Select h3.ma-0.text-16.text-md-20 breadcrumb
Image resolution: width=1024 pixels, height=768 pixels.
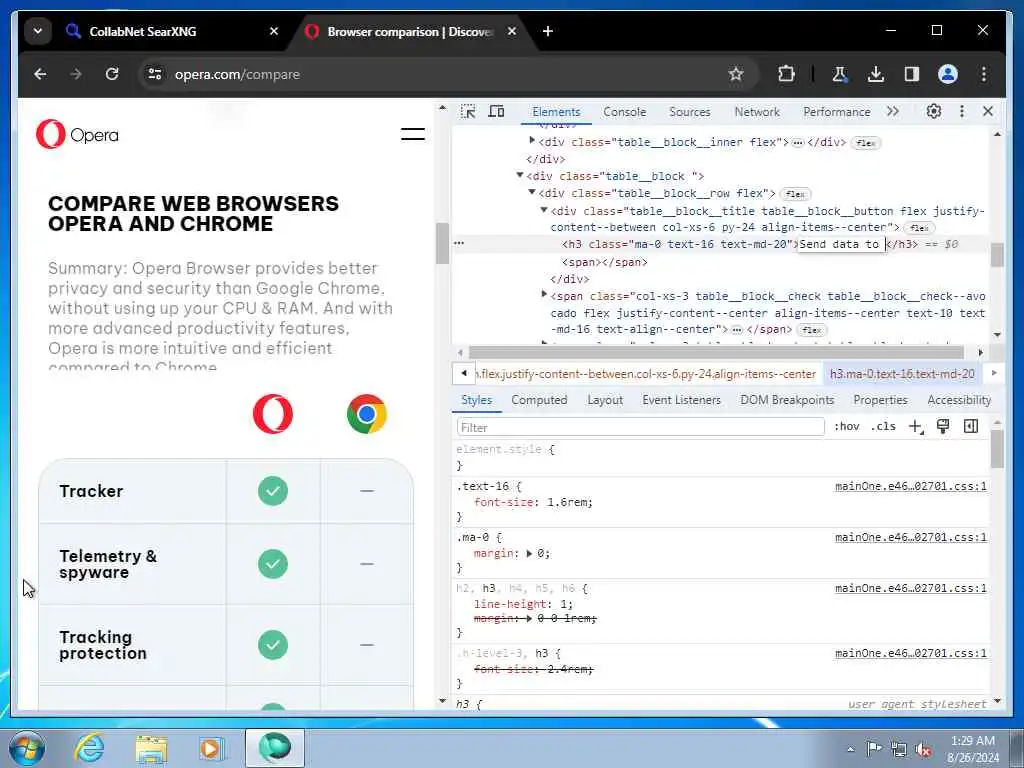[x=902, y=374]
